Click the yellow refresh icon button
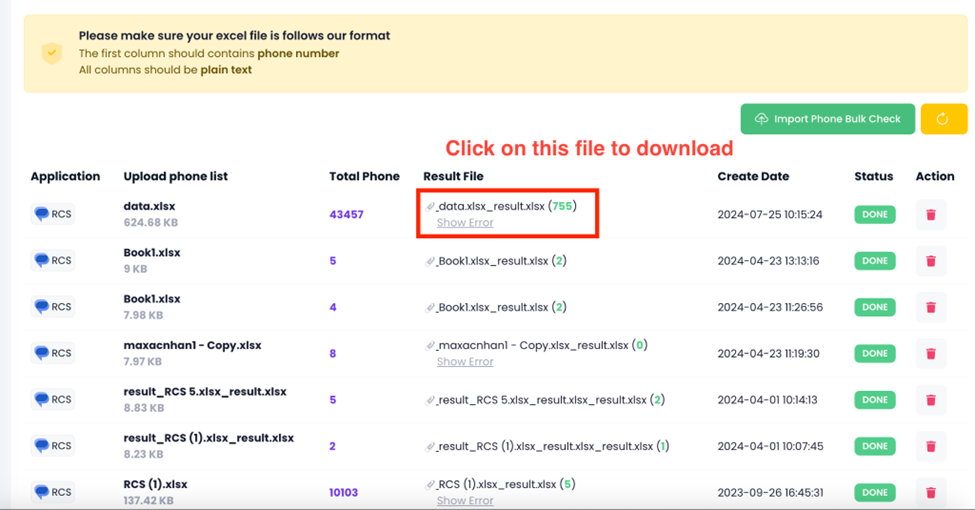Screen dimensions: 975x510 [943, 119]
